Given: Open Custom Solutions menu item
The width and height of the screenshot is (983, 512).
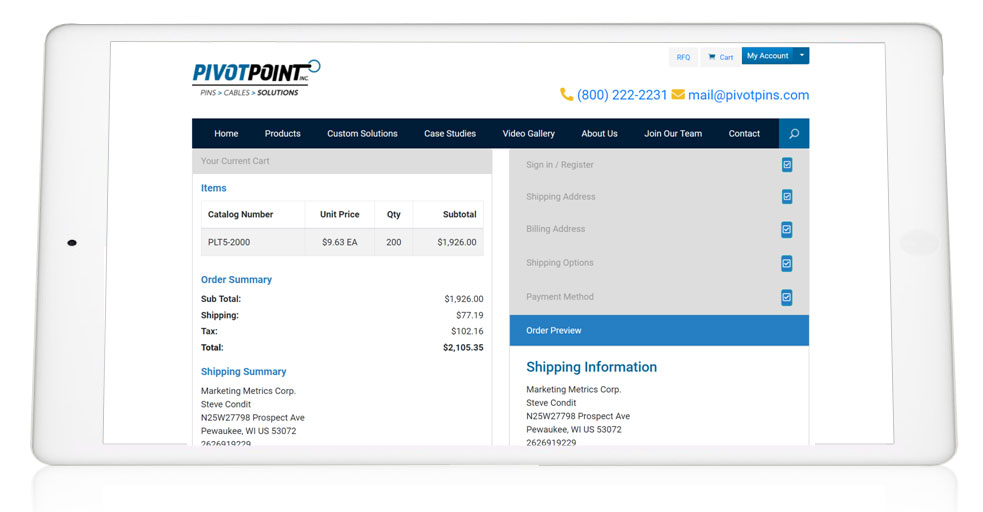Looking at the screenshot, I should coord(362,133).
